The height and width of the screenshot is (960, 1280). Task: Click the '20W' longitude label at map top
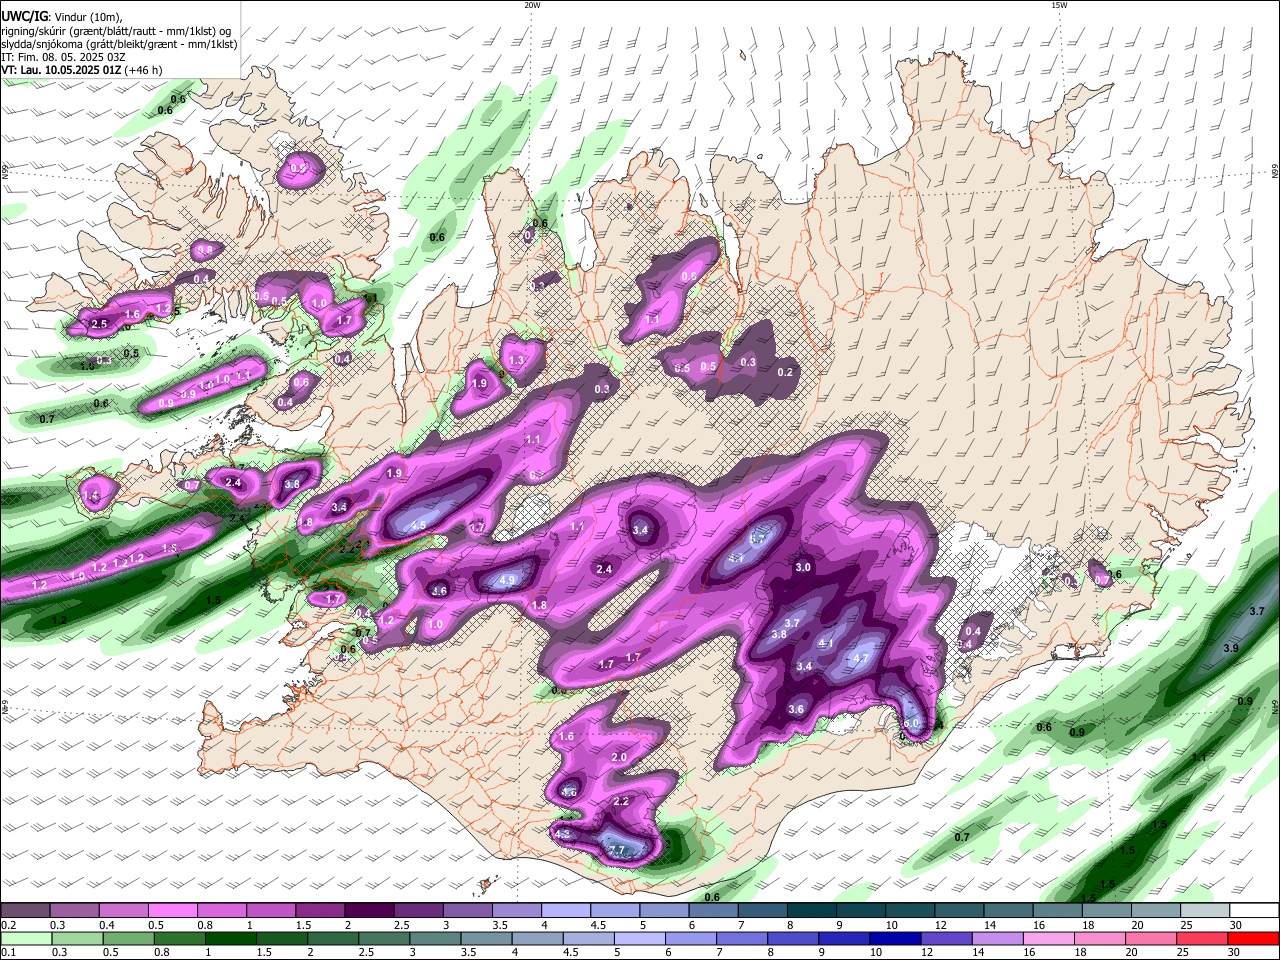coord(532,5)
